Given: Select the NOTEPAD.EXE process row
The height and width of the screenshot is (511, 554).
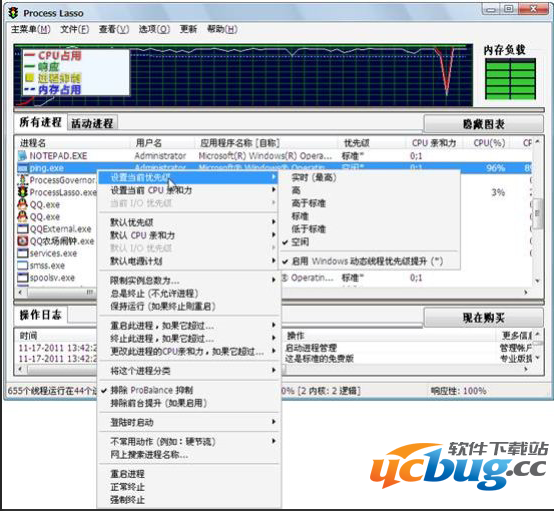Looking at the screenshot, I should (274, 155).
